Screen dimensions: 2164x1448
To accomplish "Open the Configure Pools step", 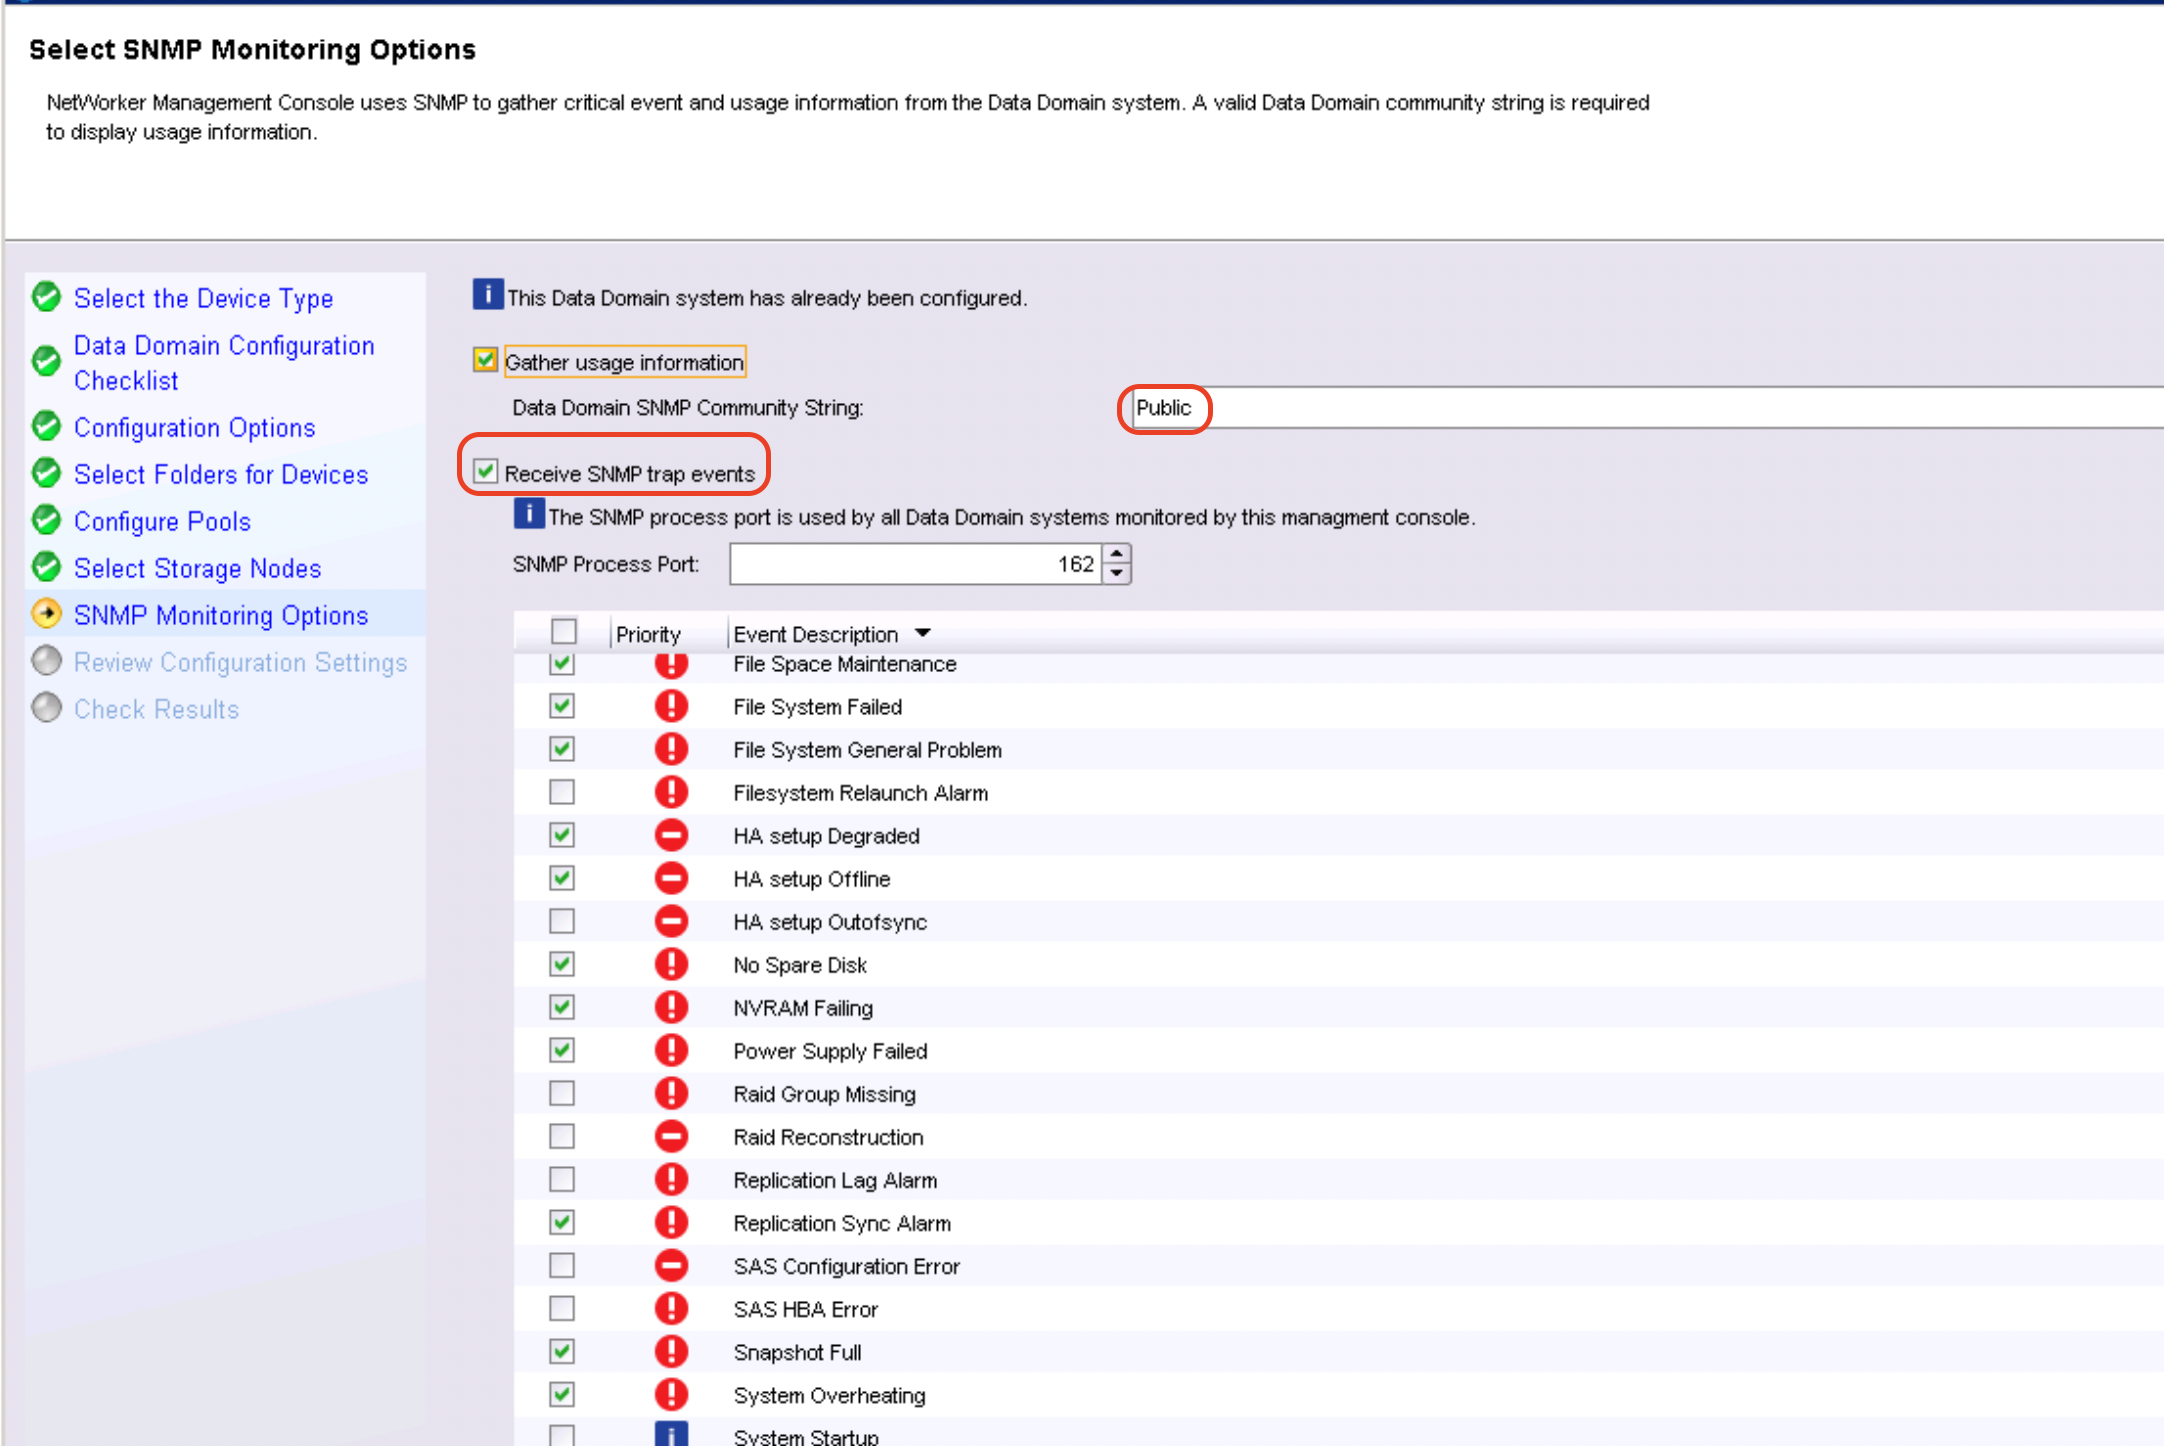I will click(162, 521).
